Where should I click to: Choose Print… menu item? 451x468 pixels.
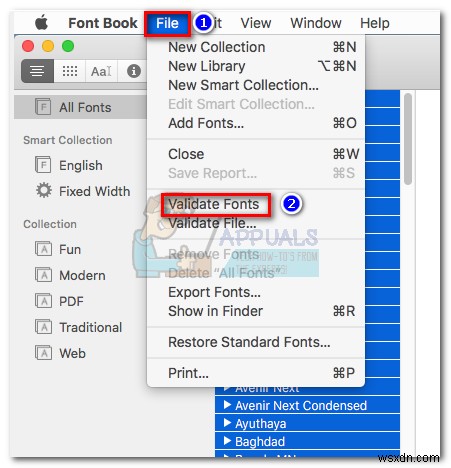tap(256, 373)
